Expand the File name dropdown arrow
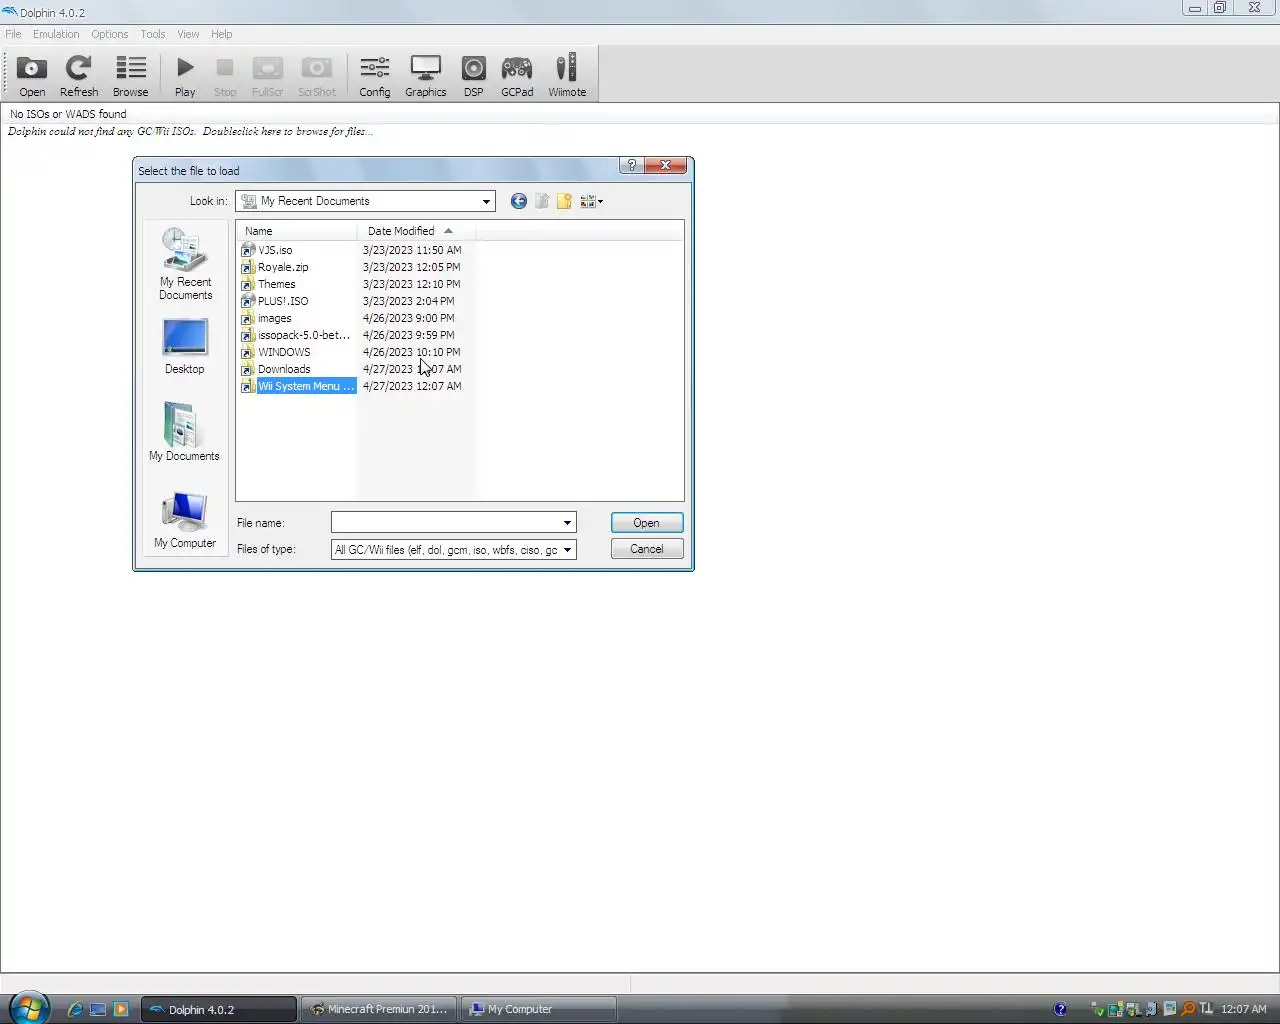Viewport: 1280px width, 1024px height. (x=567, y=523)
